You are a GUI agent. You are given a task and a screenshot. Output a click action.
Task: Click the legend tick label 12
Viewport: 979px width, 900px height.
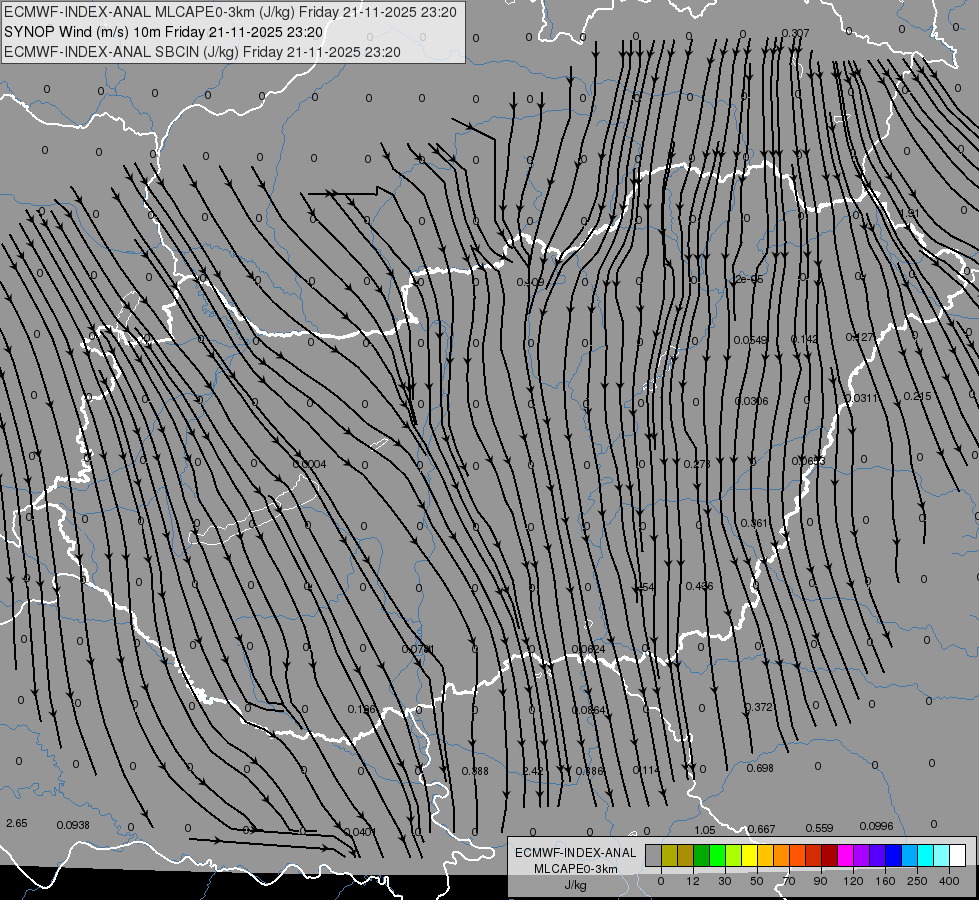pyautogui.click(x=692, y=881)
